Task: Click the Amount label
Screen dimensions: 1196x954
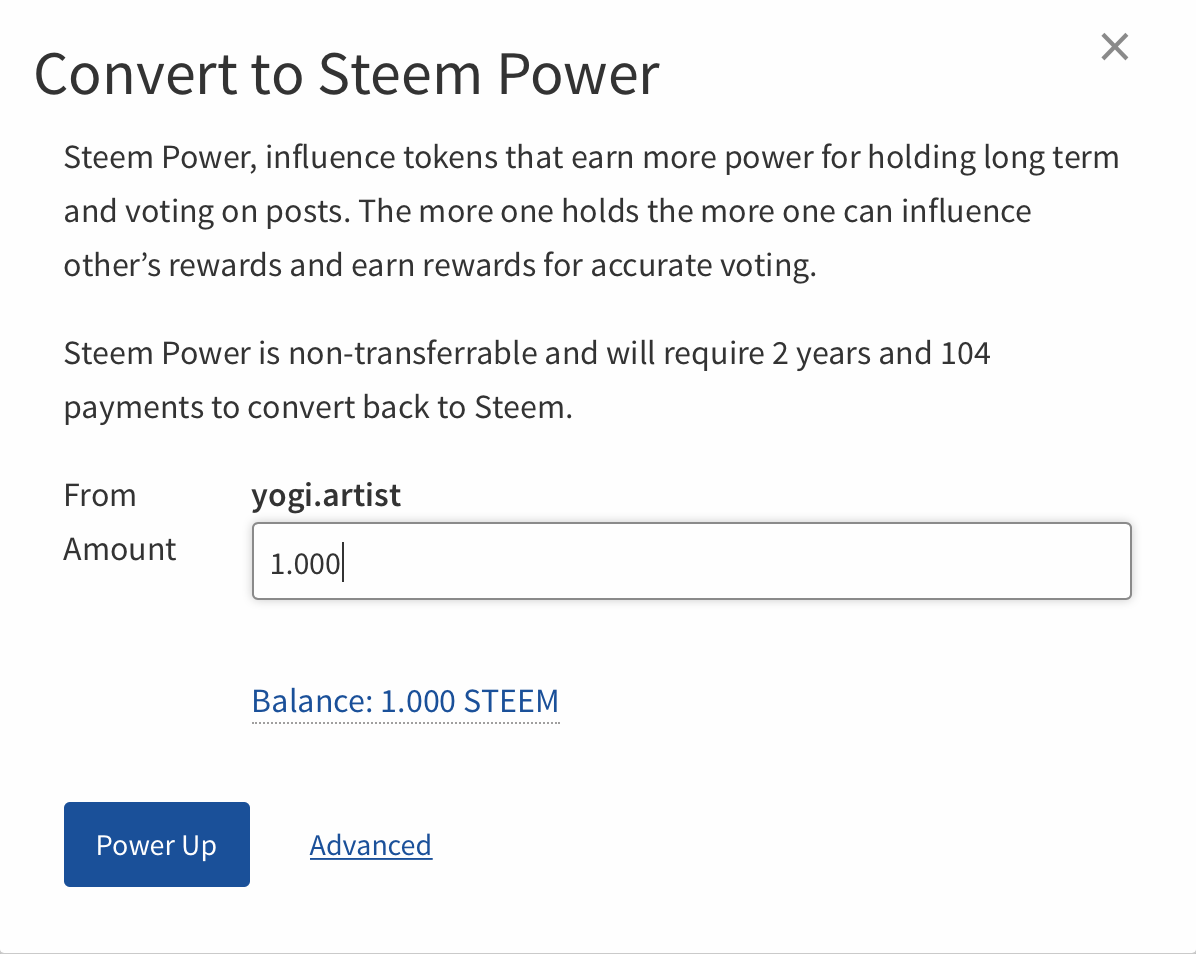Action: pos(119,549)
